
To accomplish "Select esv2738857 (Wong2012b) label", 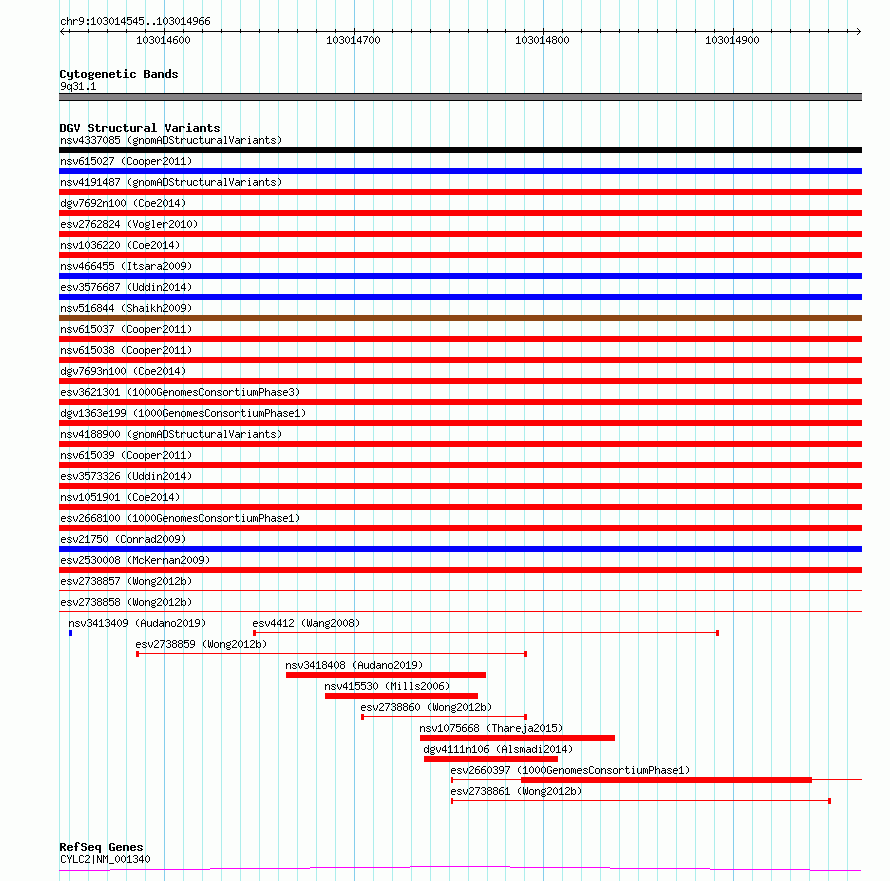I will click(126, 581).
